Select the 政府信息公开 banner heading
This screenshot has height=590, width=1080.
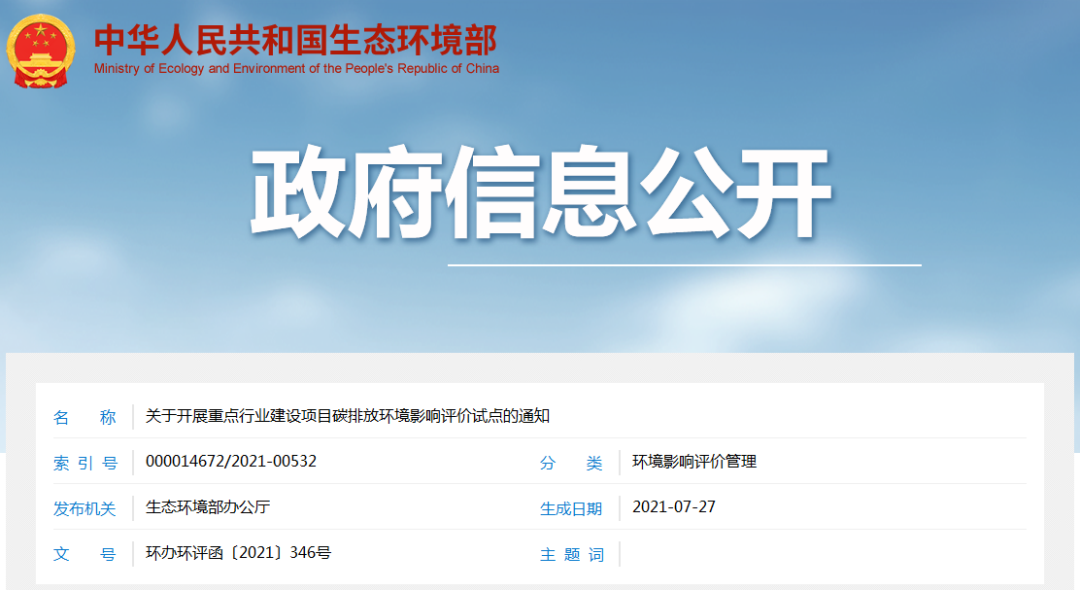[x=540, y=193]
